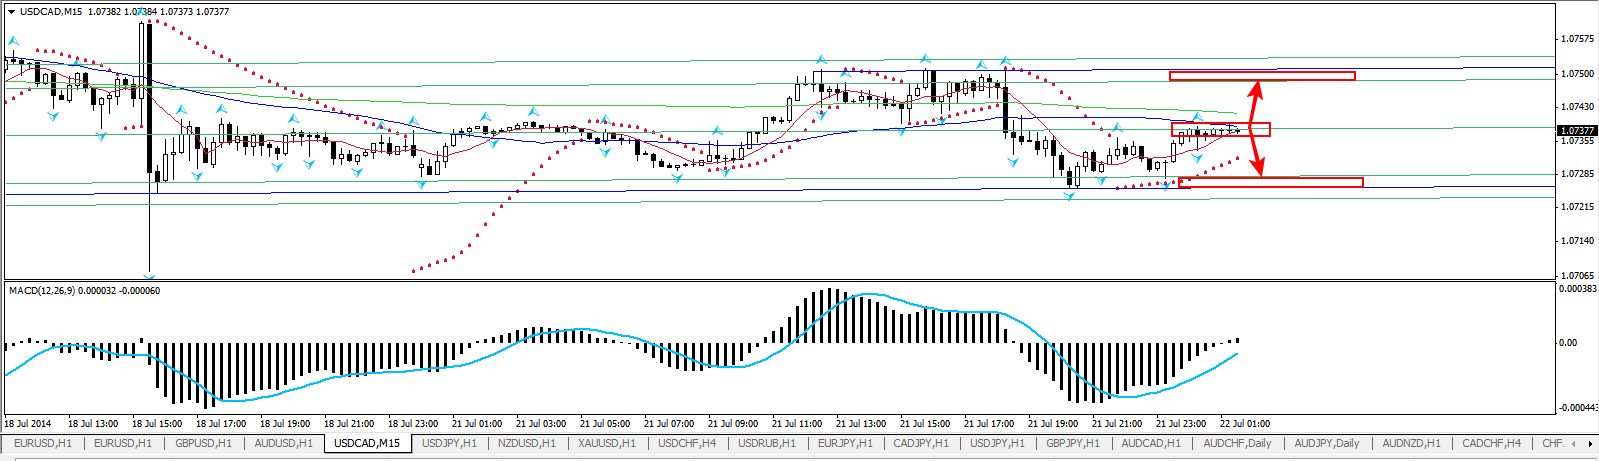Go to the CADCHF,H4 tab
1599x461 pixels.
(1491, 443)
